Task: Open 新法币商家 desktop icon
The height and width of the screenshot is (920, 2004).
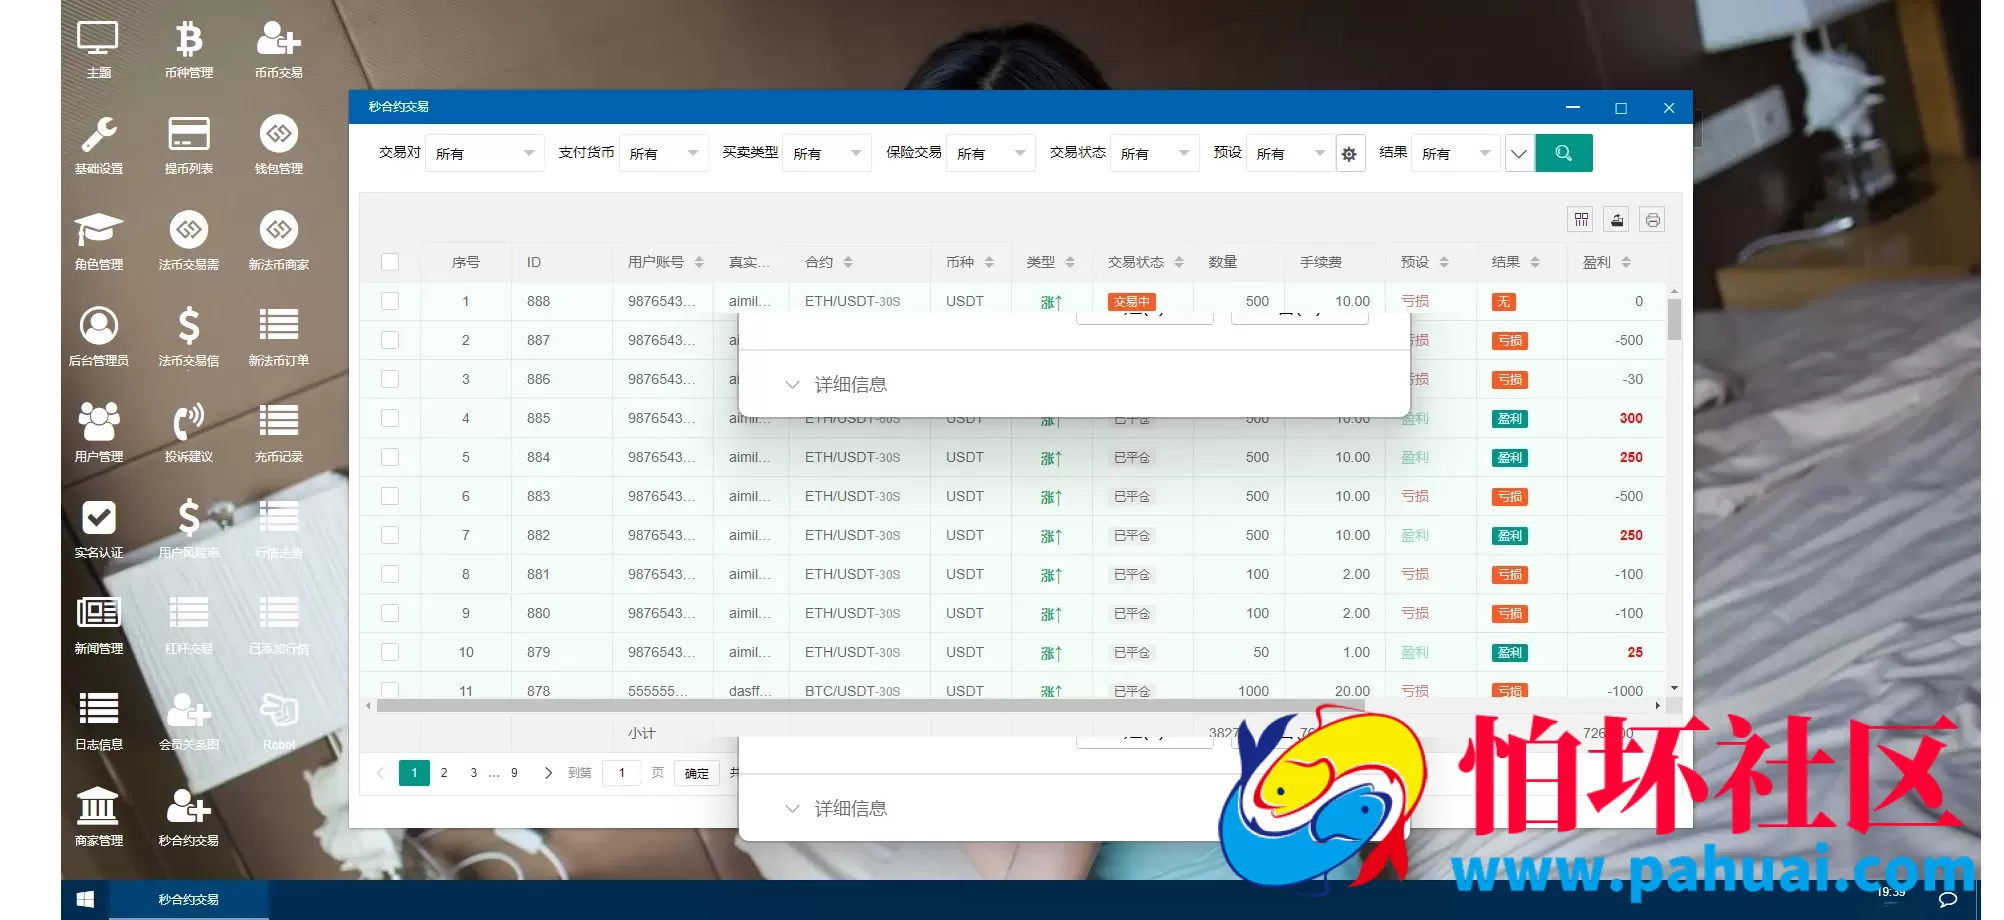Action: 278,242
